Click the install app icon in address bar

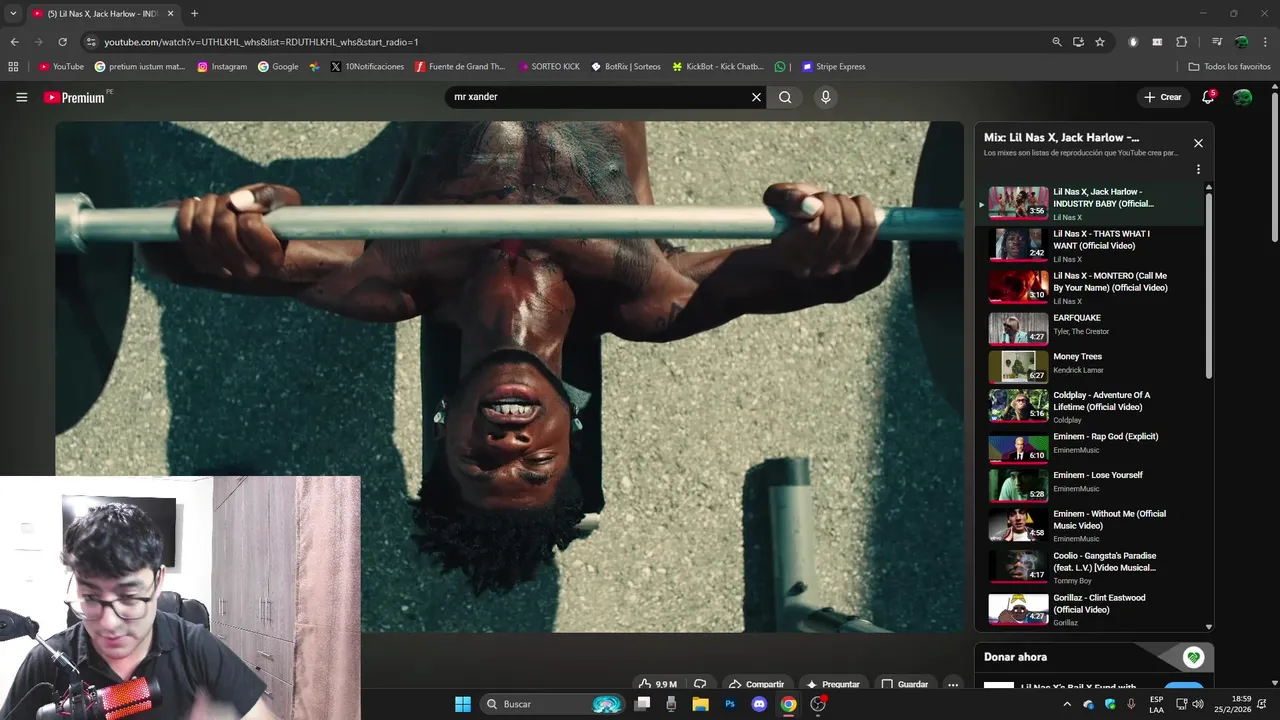1078,42
